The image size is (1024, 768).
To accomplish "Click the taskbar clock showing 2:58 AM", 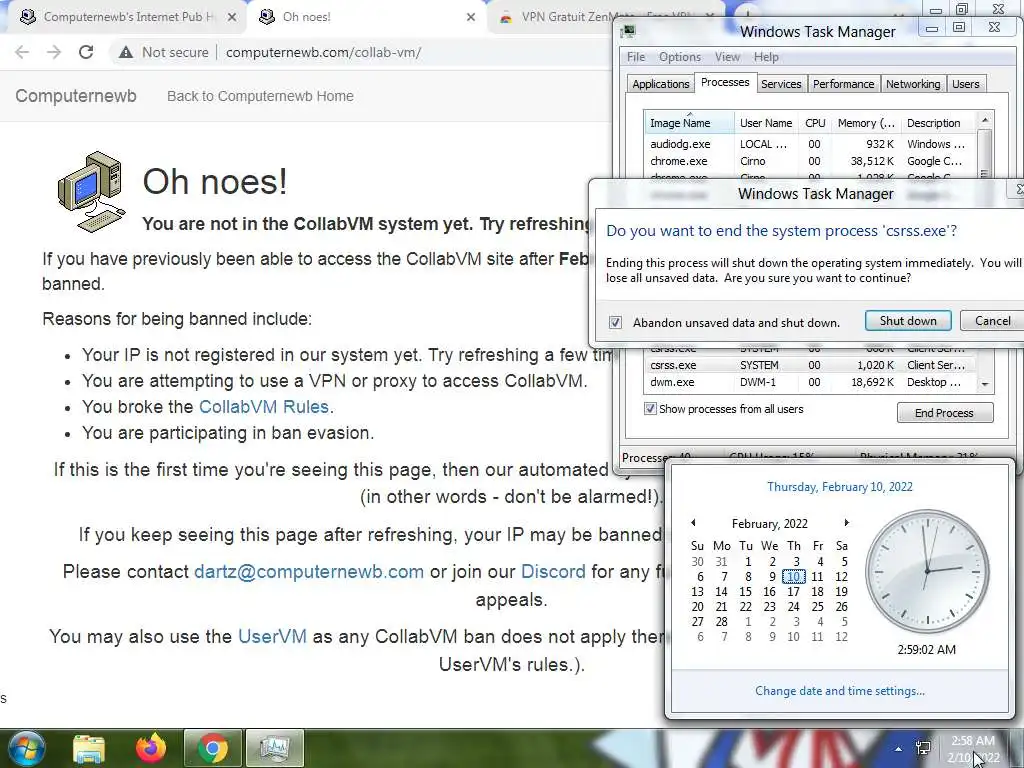I will (973, 749).
